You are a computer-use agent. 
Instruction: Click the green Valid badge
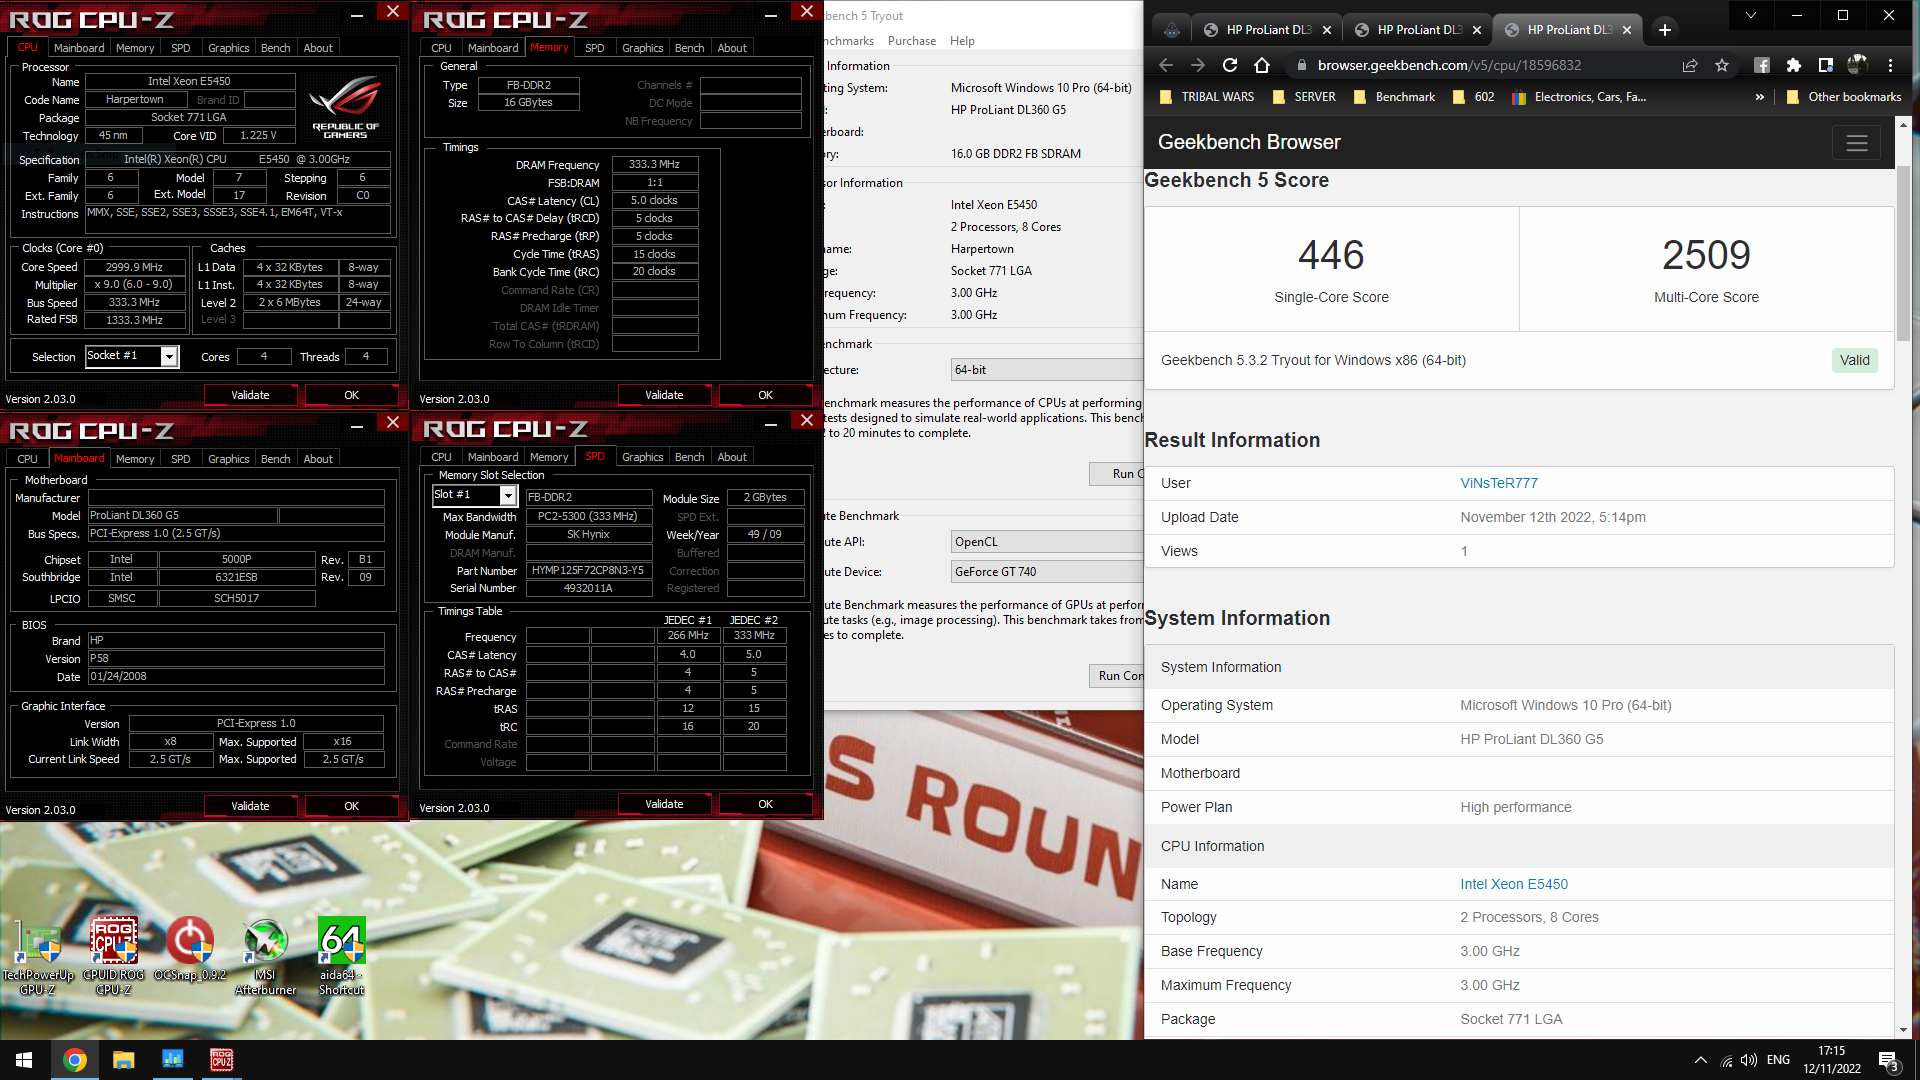pyautogui.click(x=1854, y=360)
